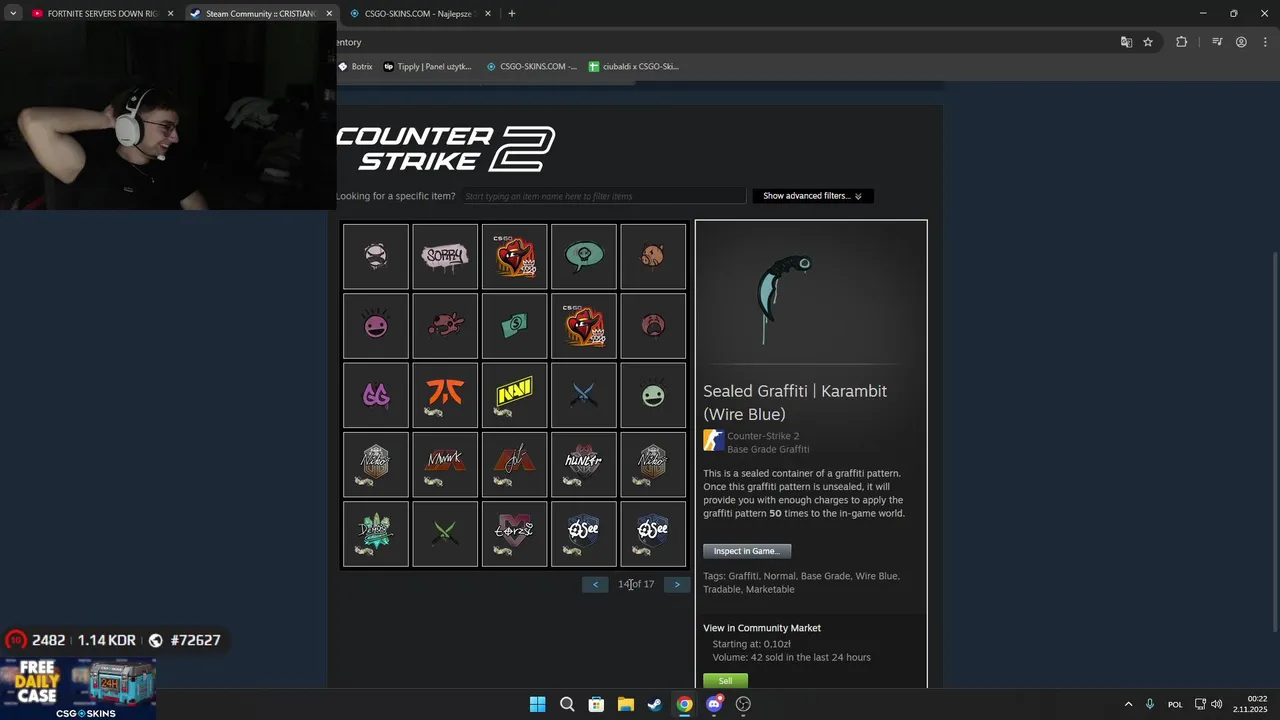This screenshot has height=720, width=1280.
Task: Select the orange Fnatic logo graffiti
Action: pos(445,395)
